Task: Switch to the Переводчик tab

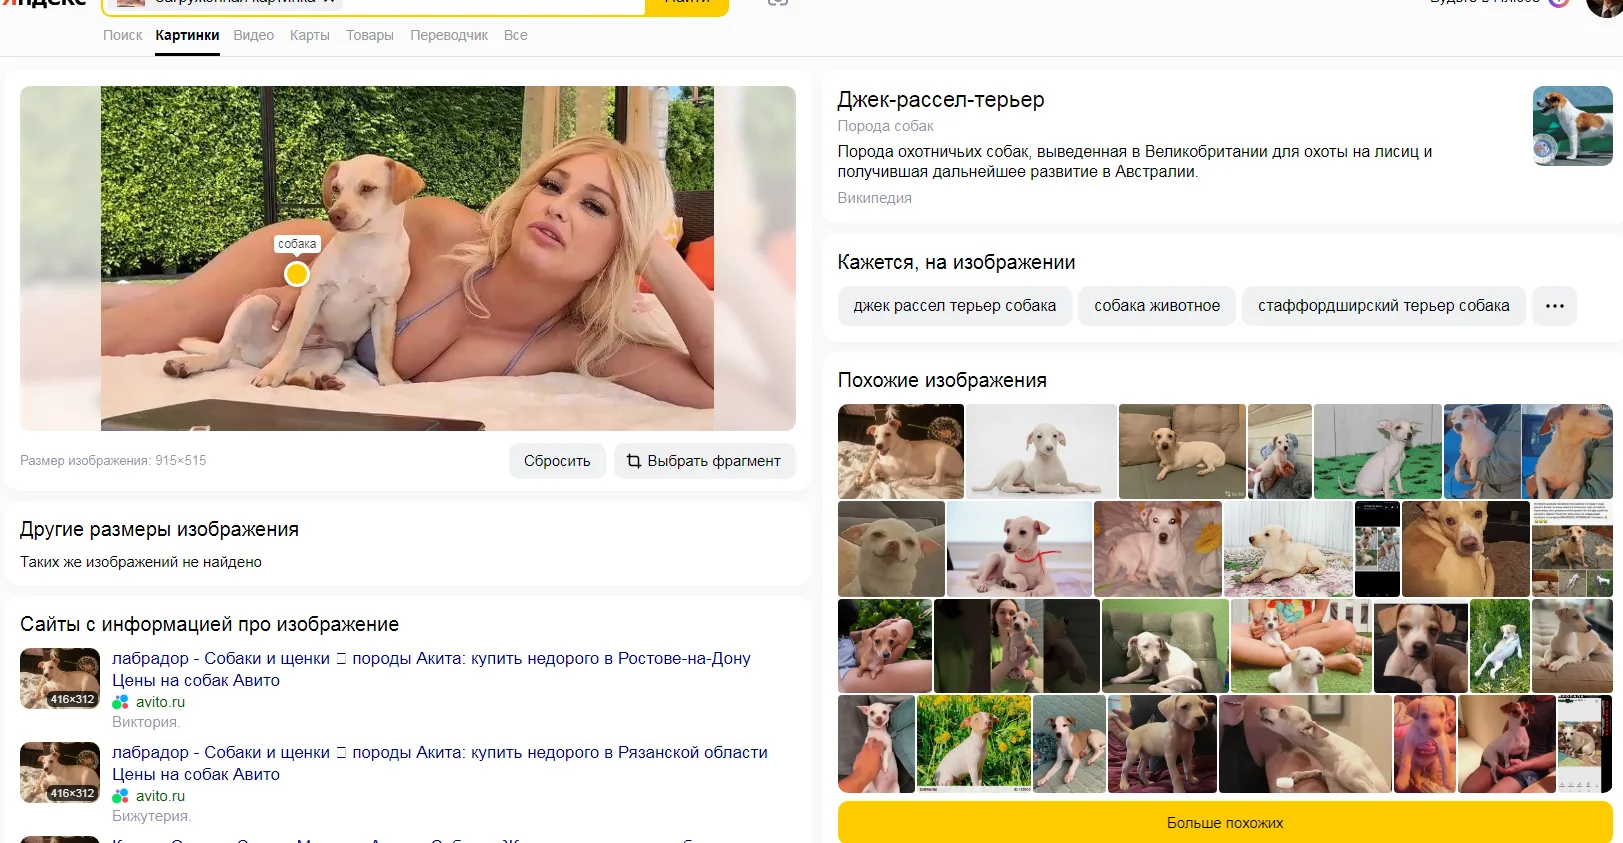Action: coord(449,35)
